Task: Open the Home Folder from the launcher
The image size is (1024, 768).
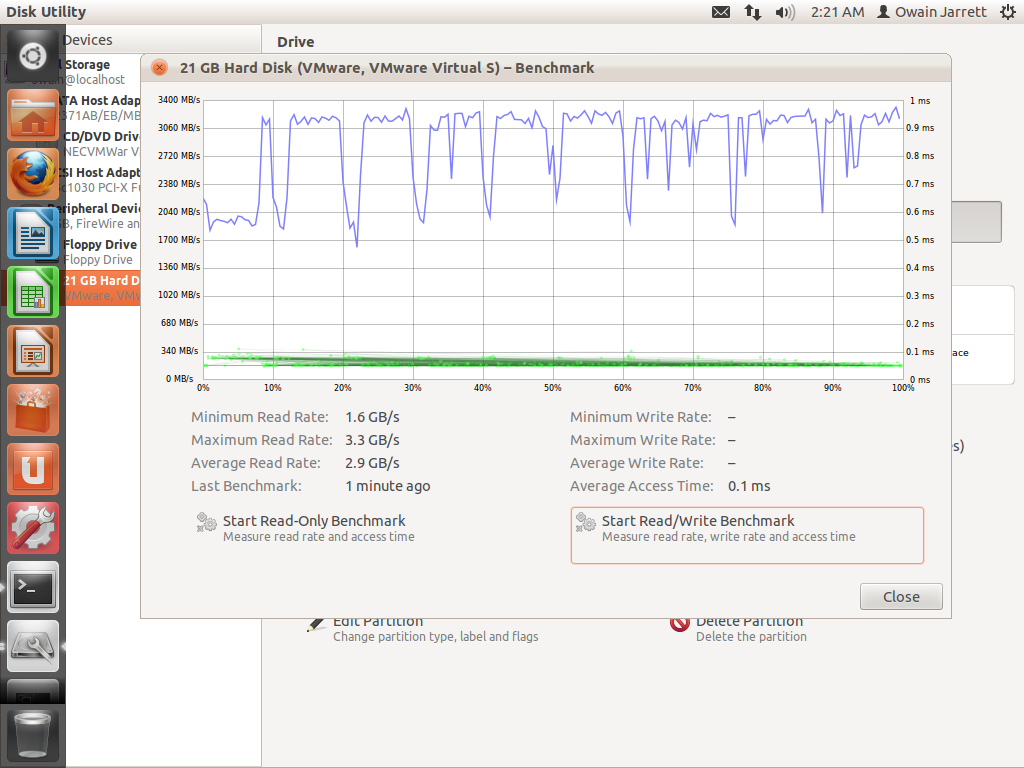Action: tap(33, 116)
